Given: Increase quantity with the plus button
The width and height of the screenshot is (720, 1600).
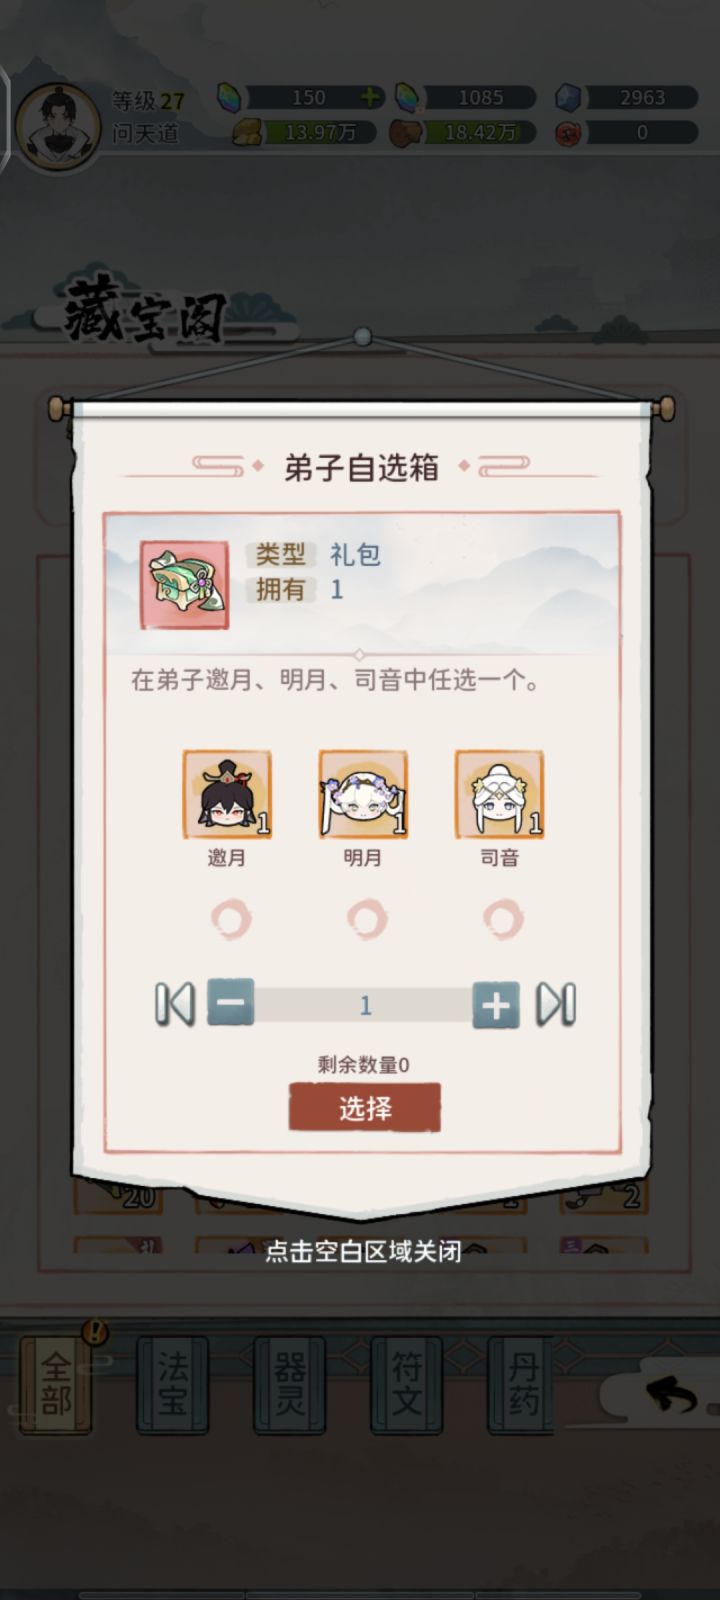Looking at the screenshot, I should (x=496, y=1005).
